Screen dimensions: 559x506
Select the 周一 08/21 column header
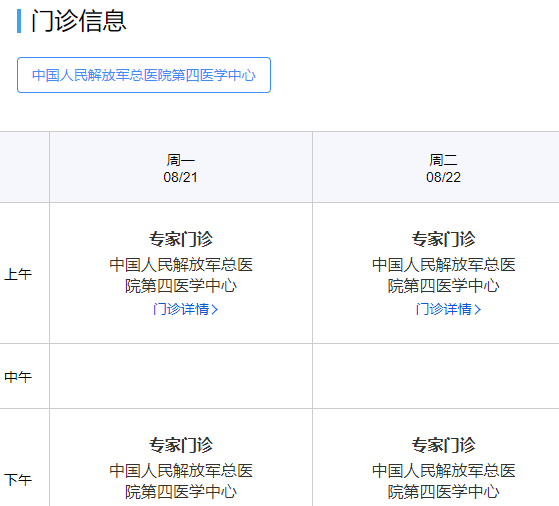tap(181, 168)
